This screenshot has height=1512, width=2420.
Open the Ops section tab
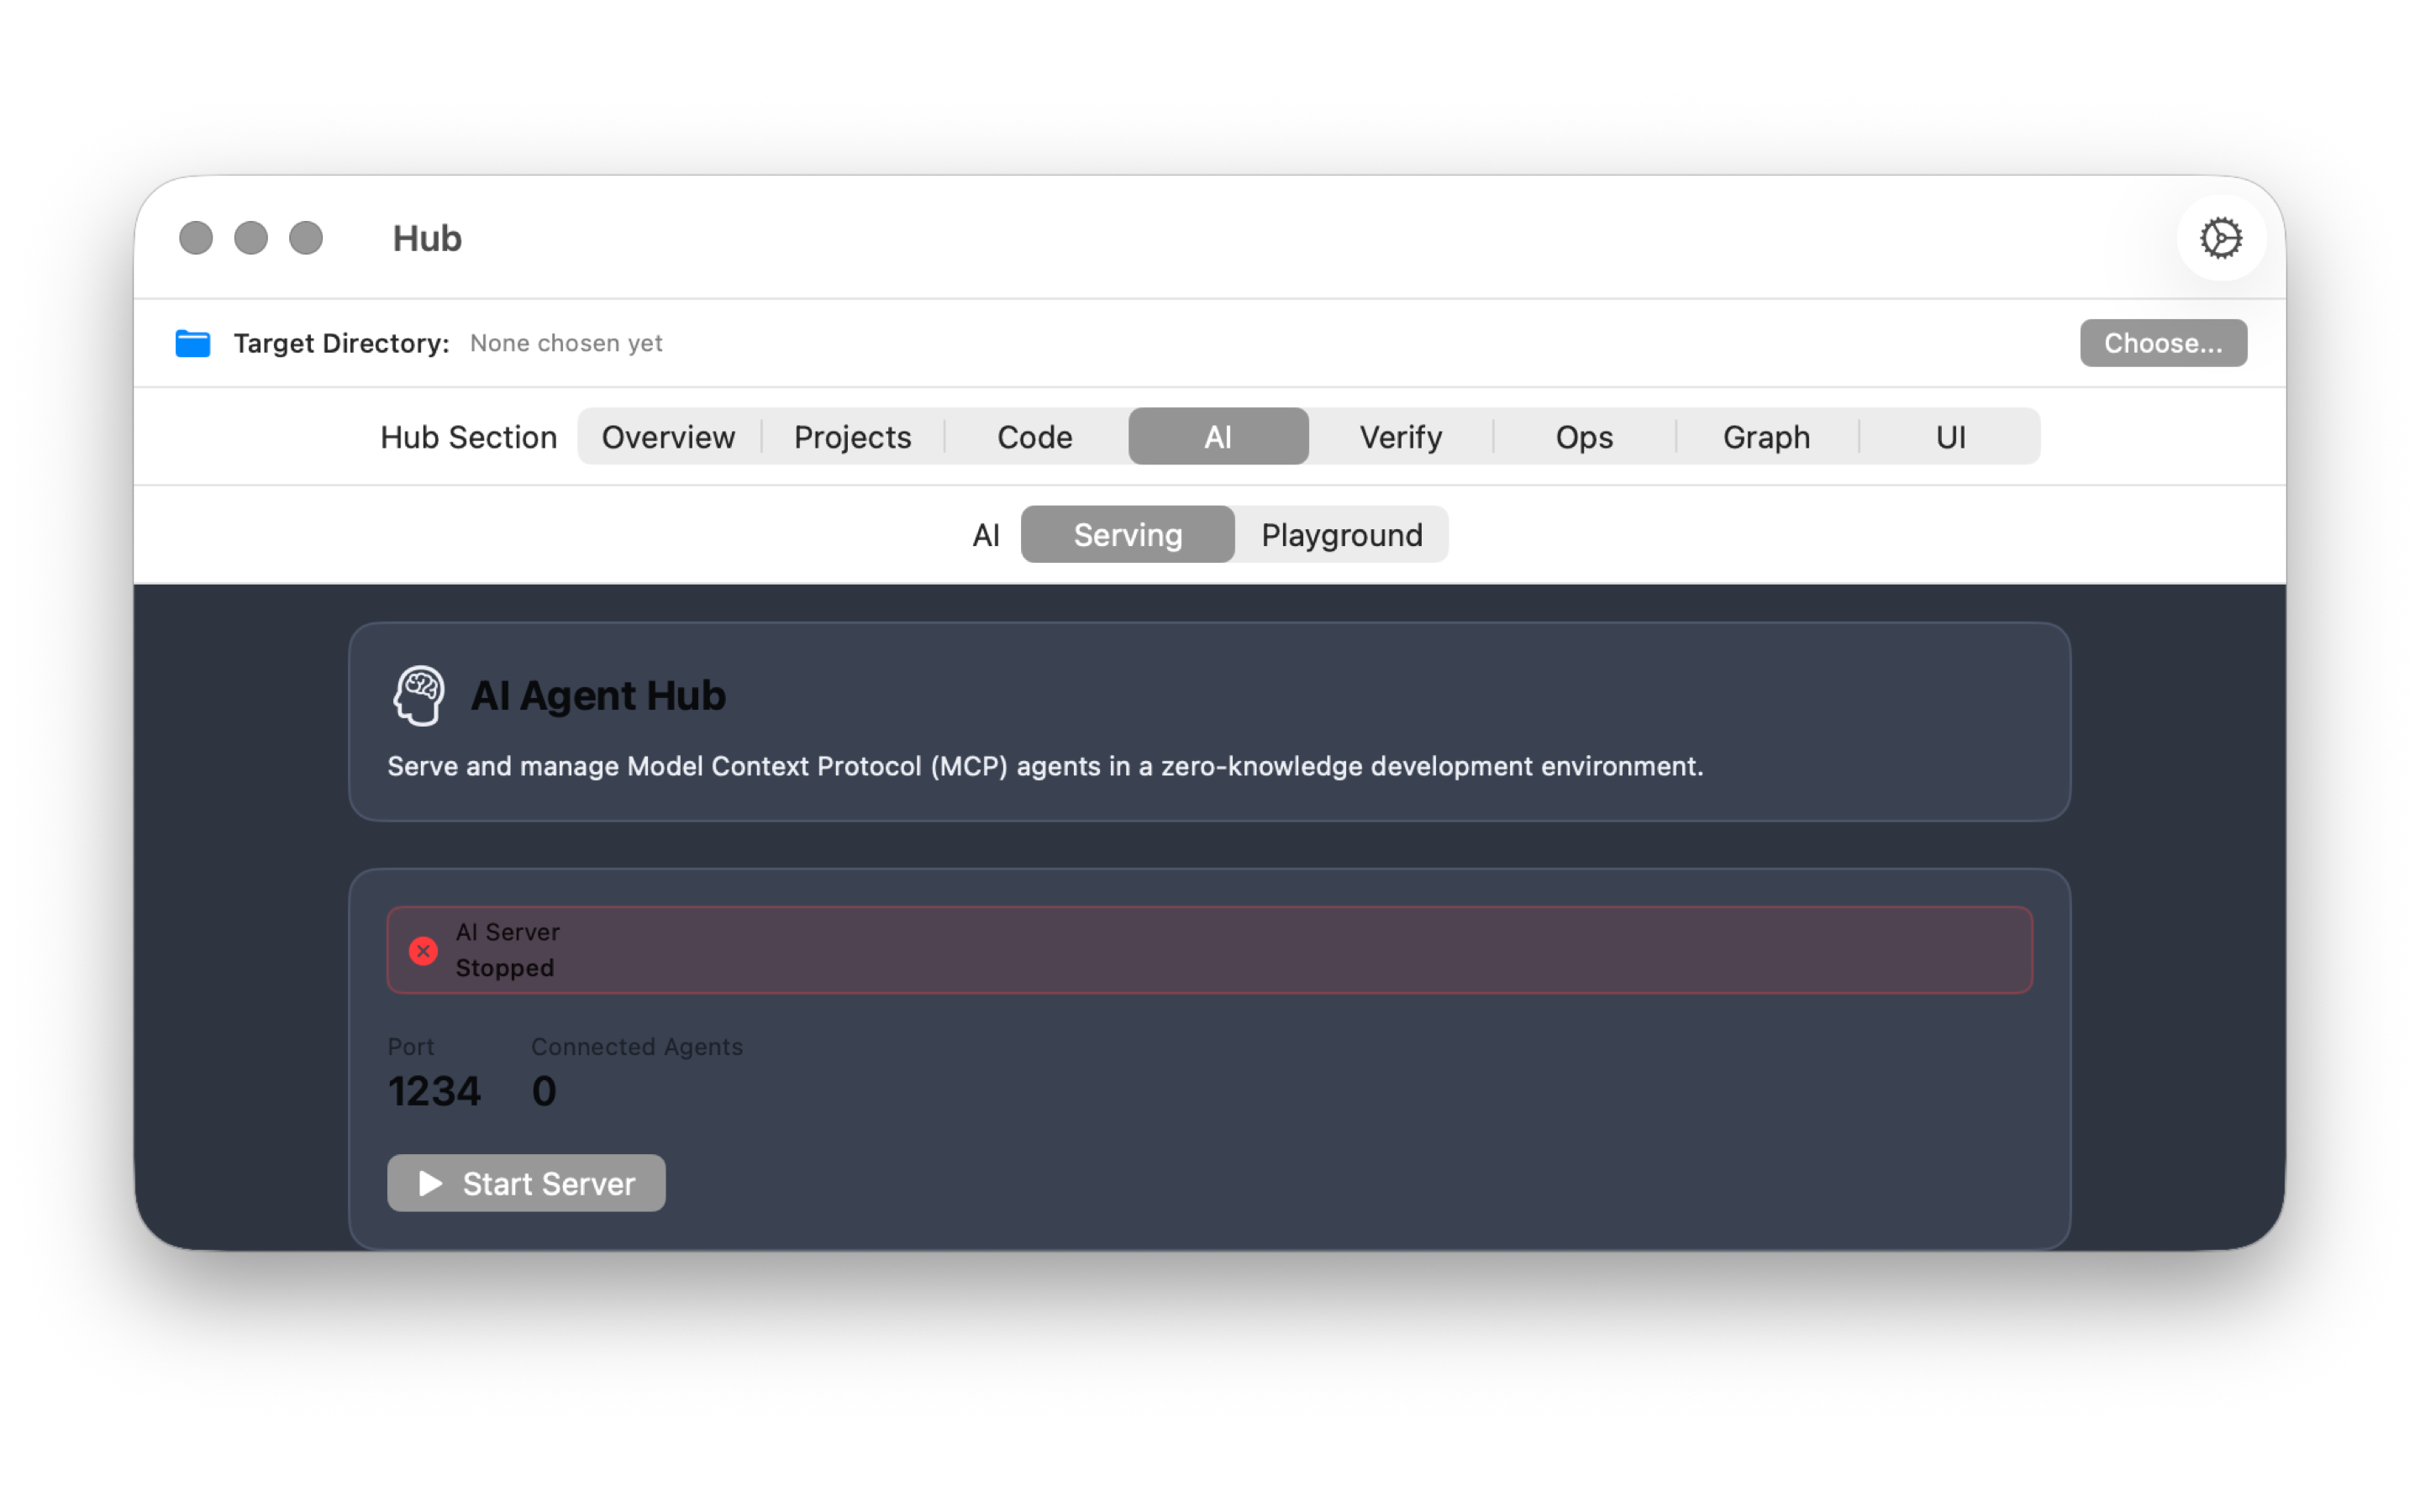tap(1584, 437)
